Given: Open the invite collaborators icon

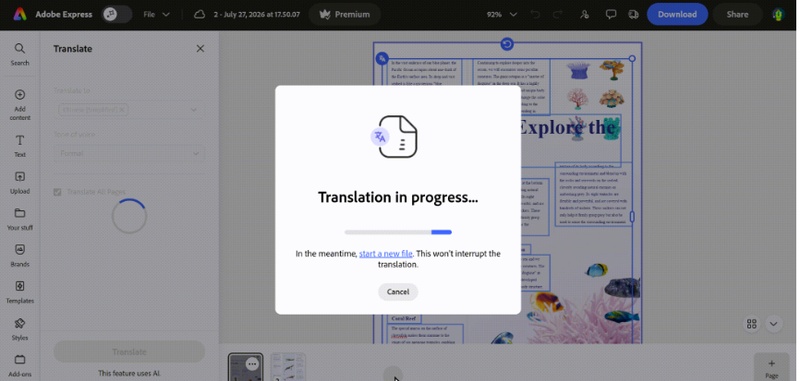Looking at the screenshot, I should (x=585, y=14).
